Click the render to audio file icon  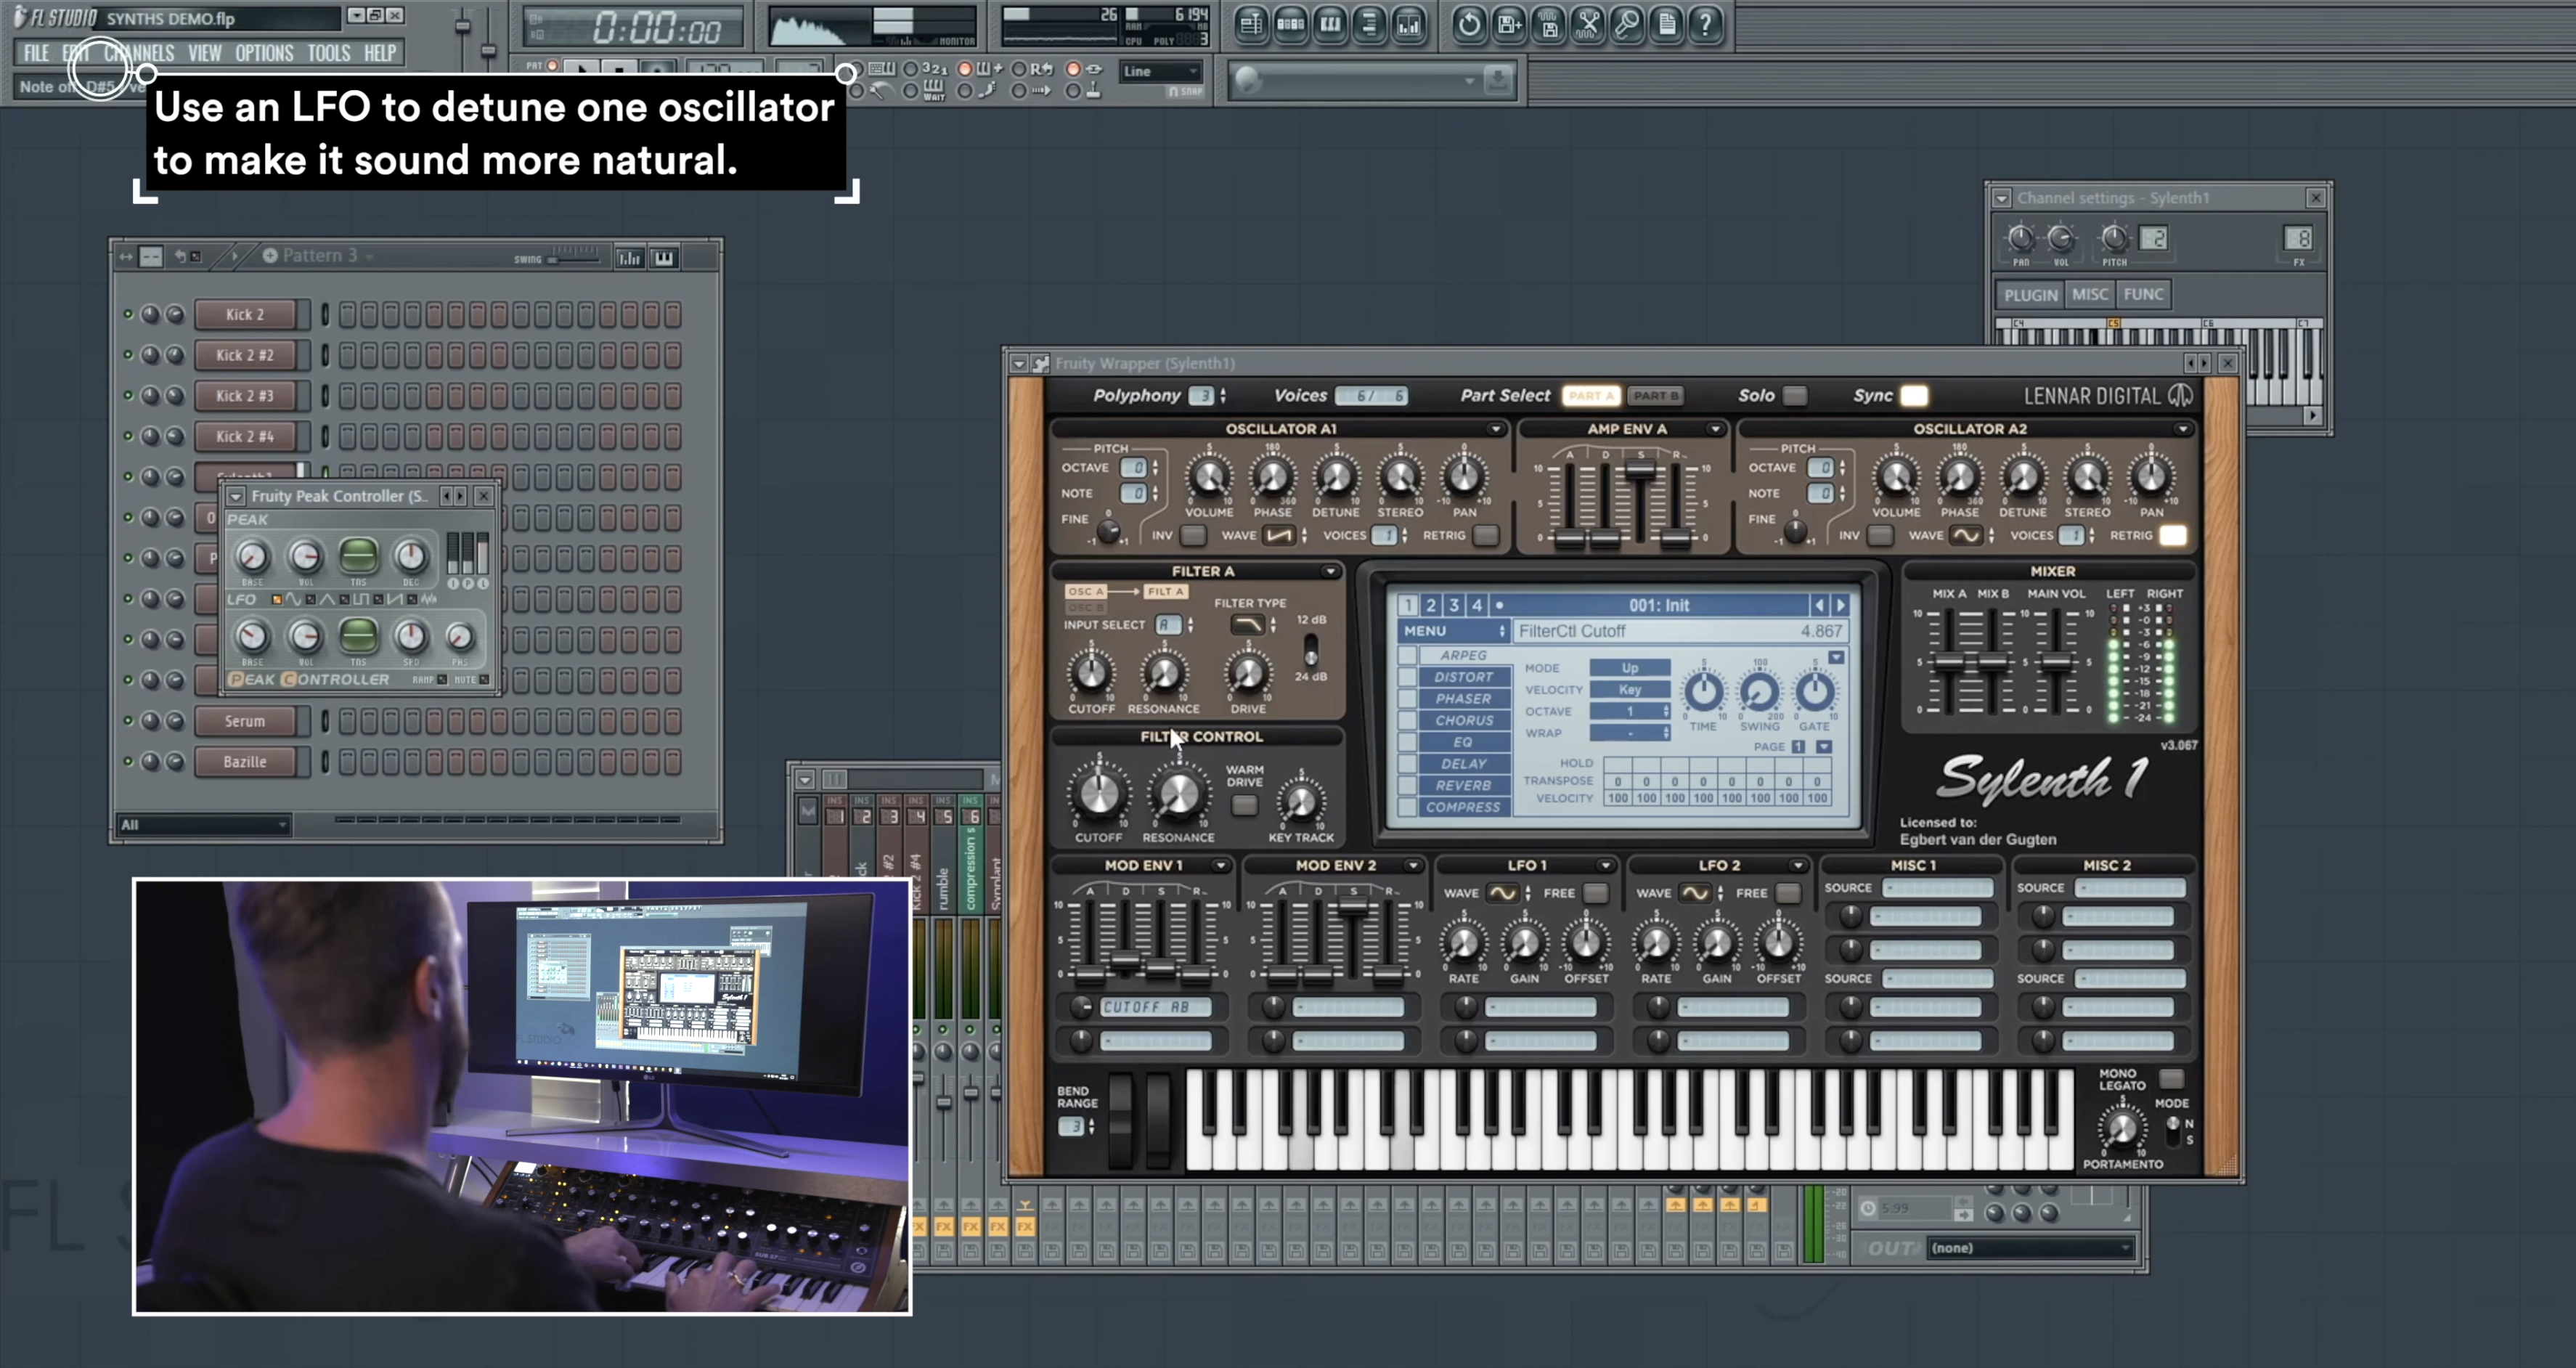(1548, 24)
